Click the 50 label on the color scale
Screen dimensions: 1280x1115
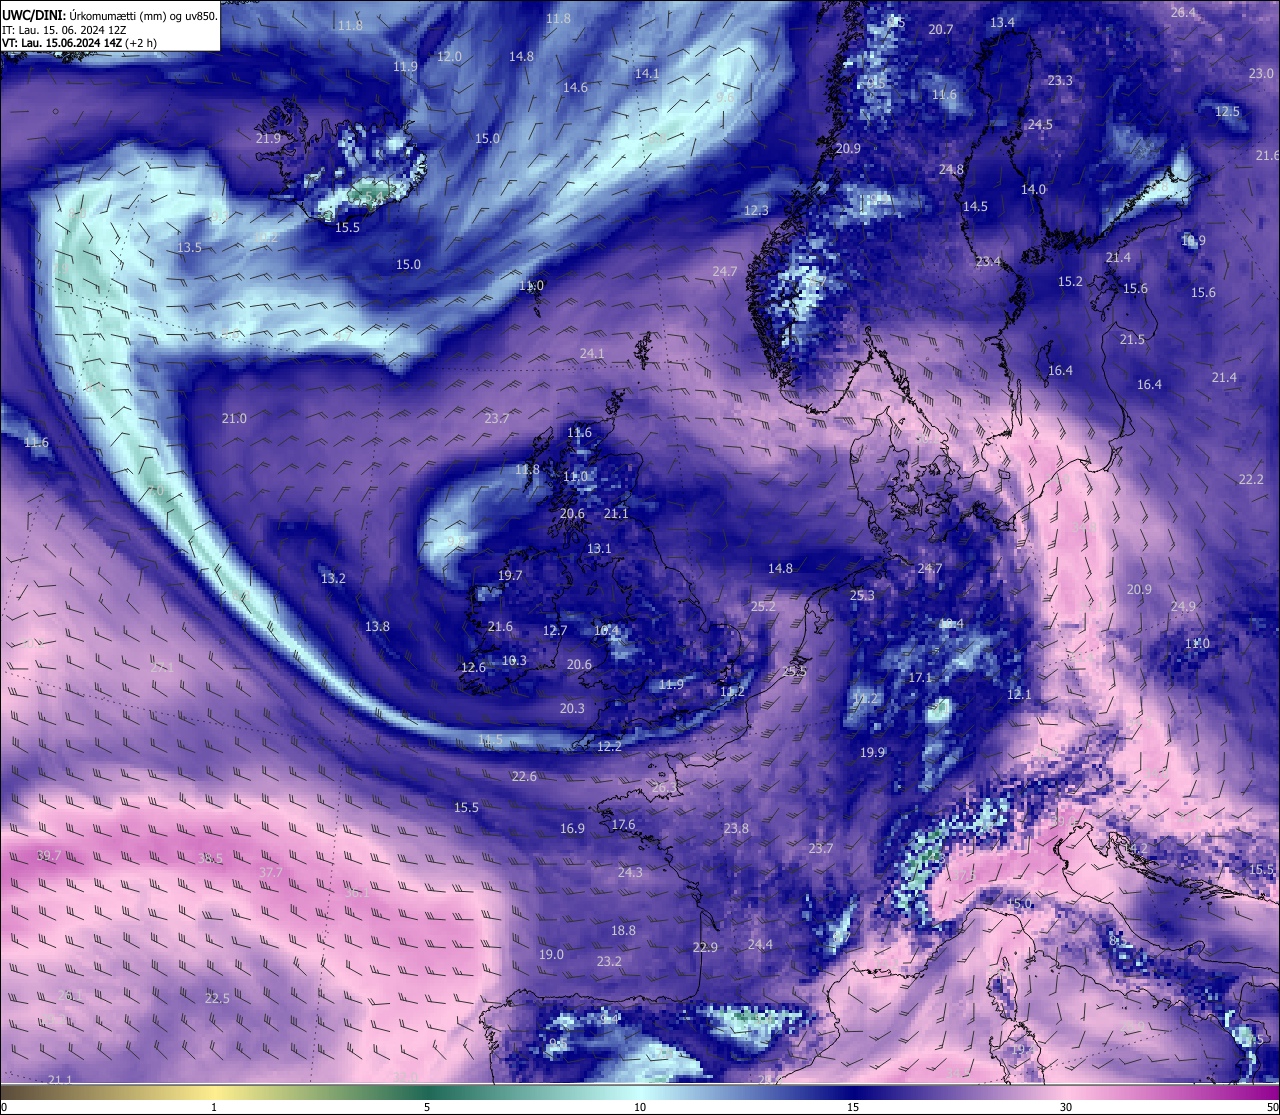coord(1272,1107)
